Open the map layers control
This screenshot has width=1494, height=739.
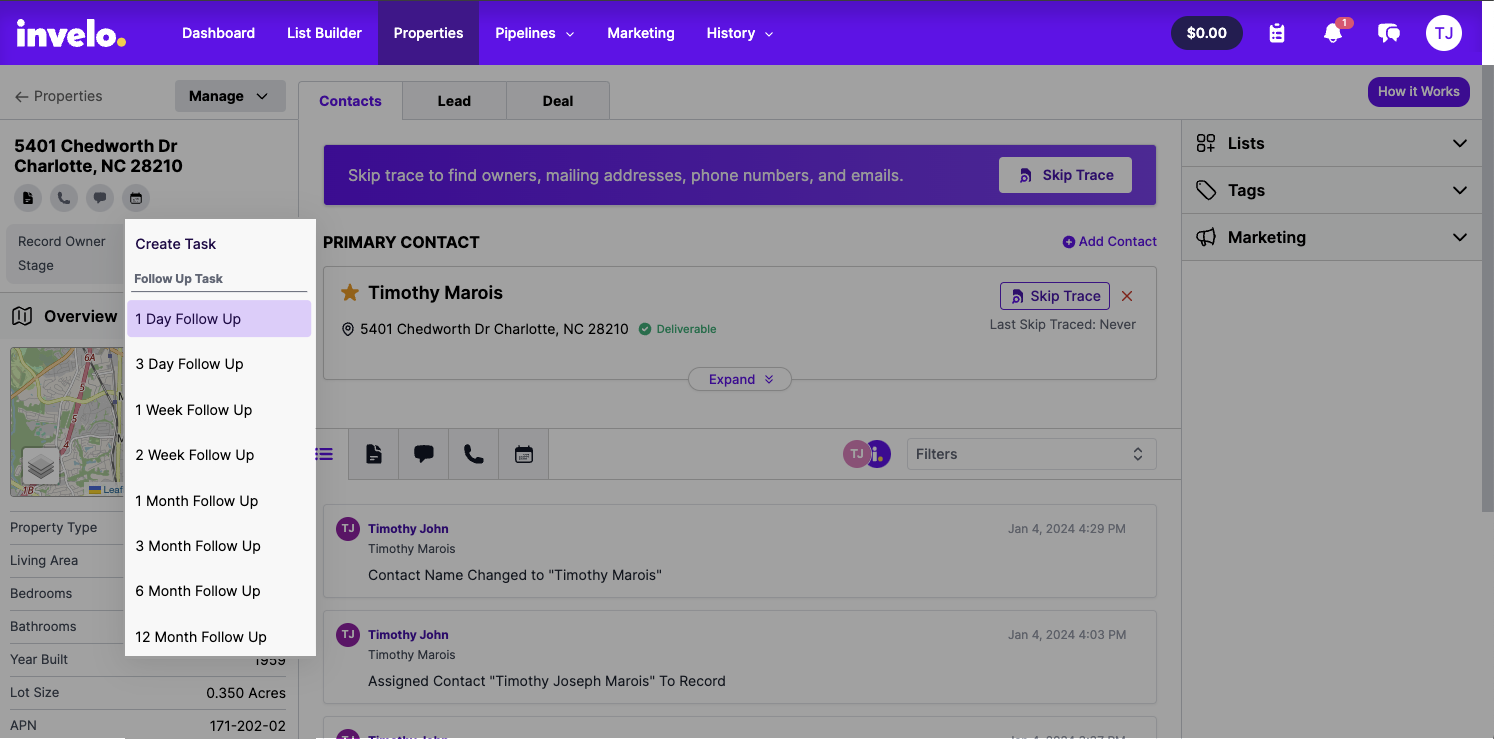tap(40, 467)
